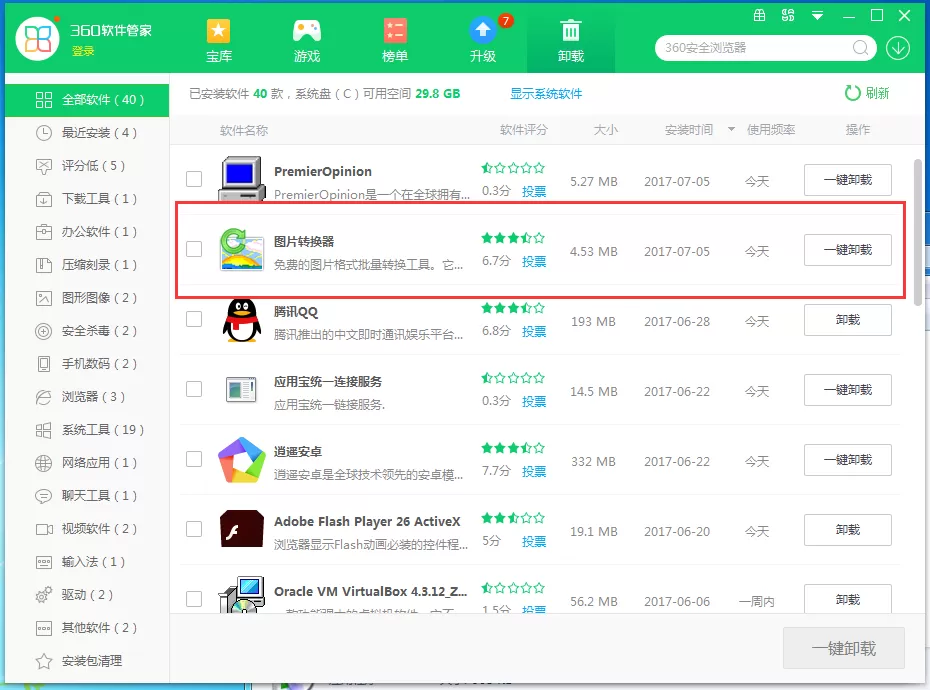Screen dimensions: 930x690
Task: Click the search magnifier icon
Action: (860, 48)
